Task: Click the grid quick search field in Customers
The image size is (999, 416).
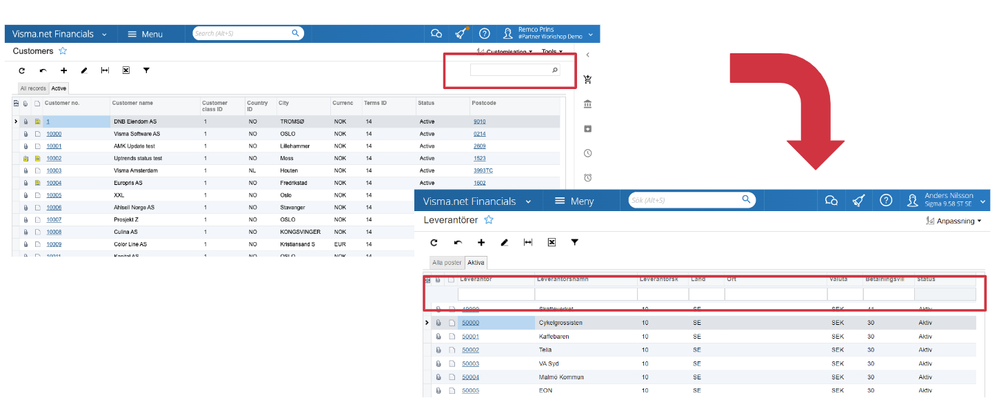Action: [x=515, y=70]
